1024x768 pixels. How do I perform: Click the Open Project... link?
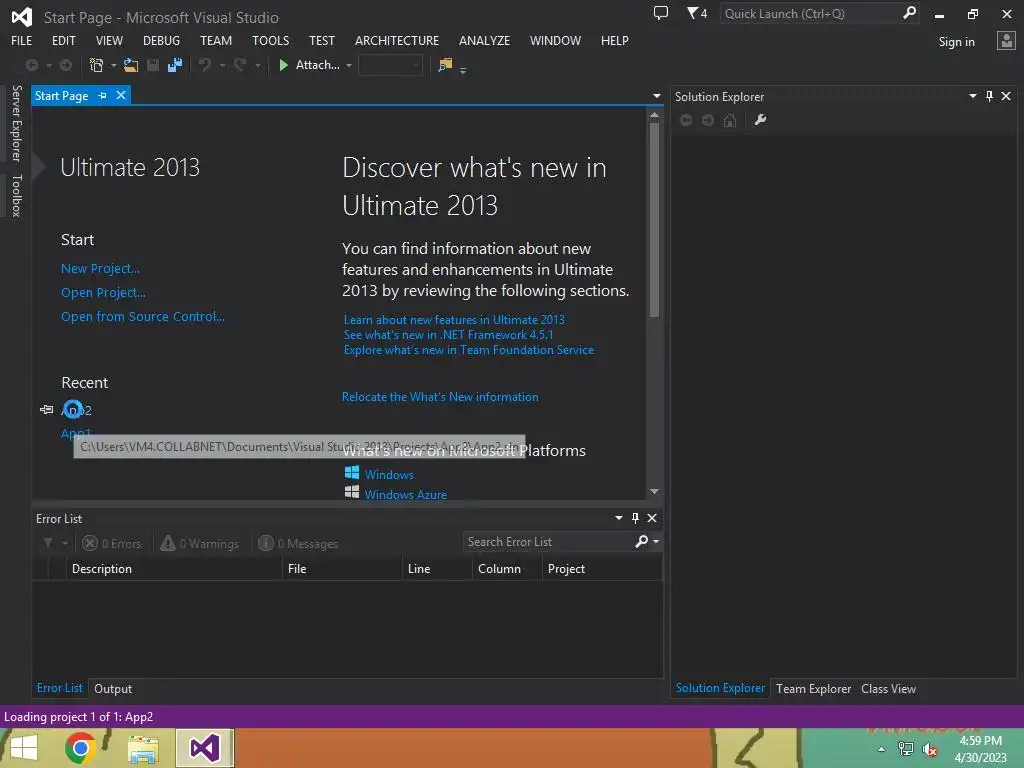pos(103,293)
